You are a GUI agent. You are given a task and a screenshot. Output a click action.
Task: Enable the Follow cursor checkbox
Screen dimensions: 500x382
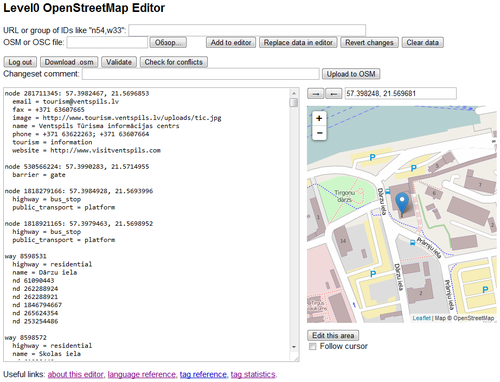312,346
